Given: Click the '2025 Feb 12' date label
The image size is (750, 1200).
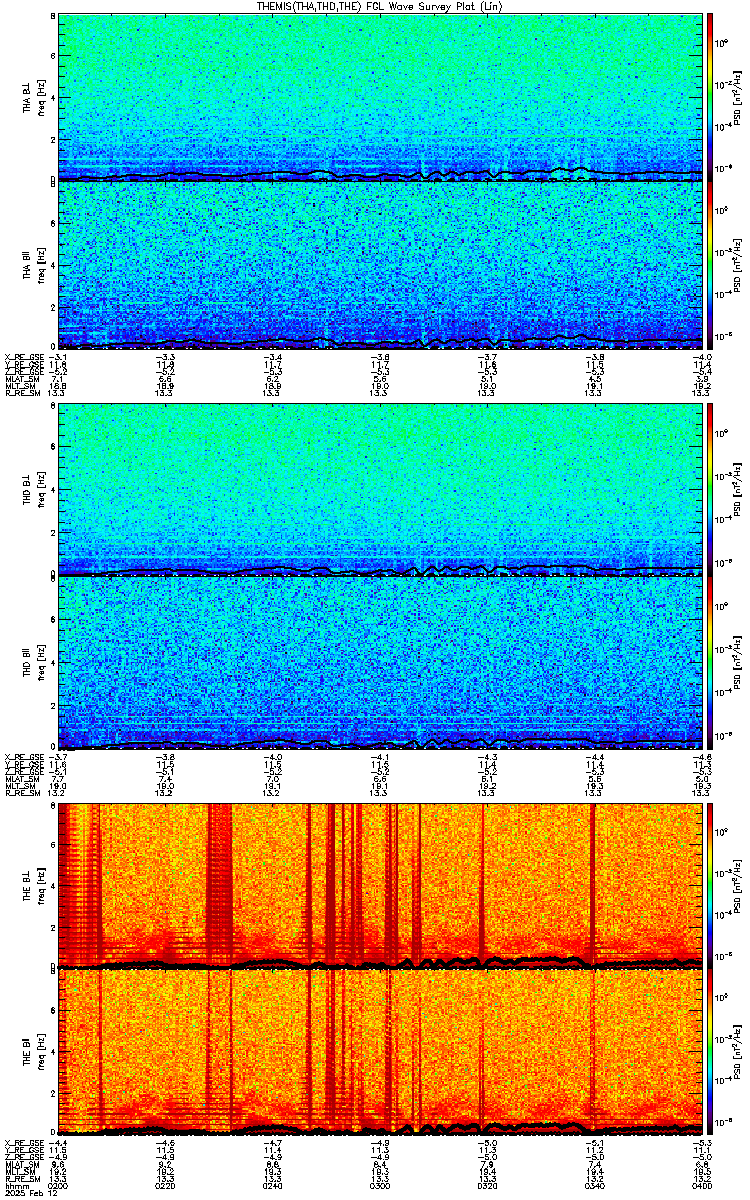Looking at the screenshot, I should coord(29,1192).
